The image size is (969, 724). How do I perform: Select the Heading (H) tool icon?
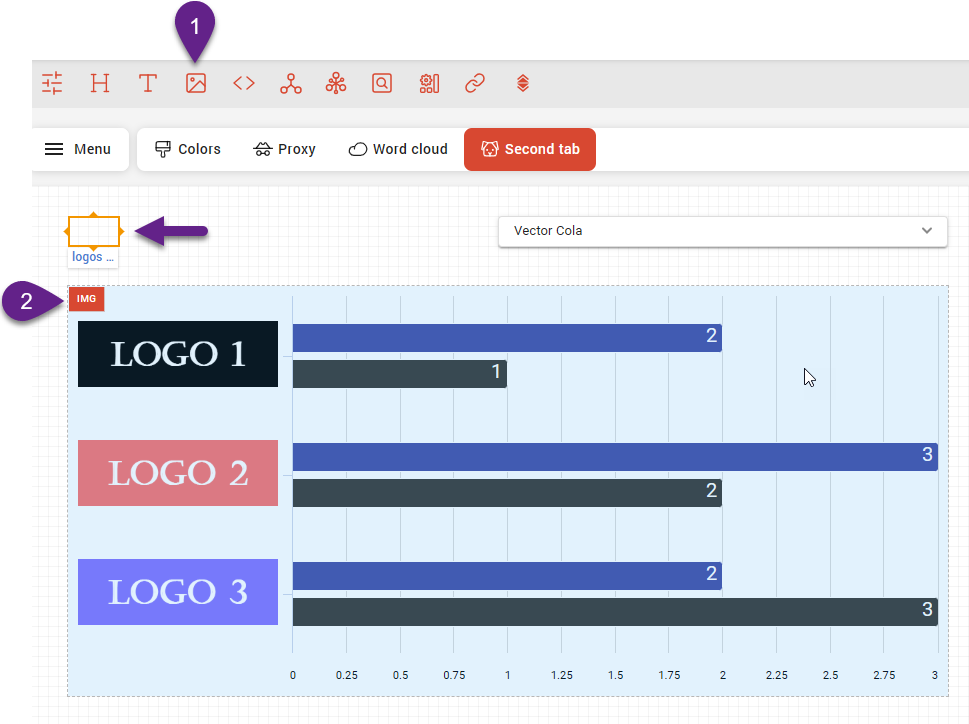pos(100,84)
